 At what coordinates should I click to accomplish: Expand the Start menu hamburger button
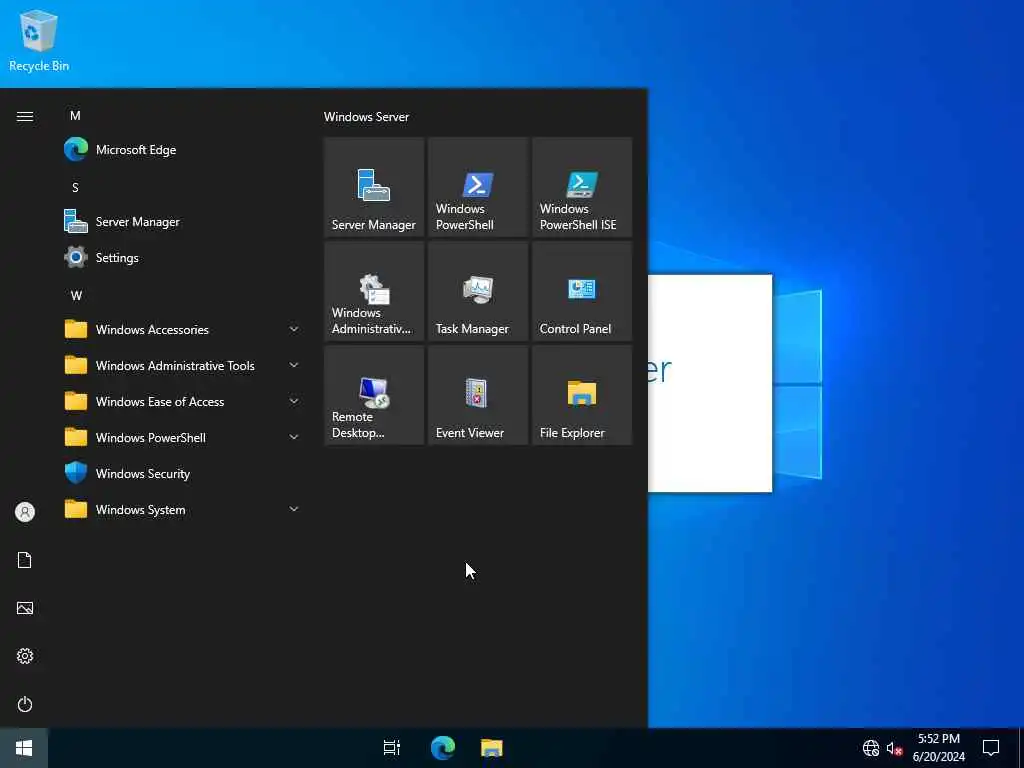25,116
